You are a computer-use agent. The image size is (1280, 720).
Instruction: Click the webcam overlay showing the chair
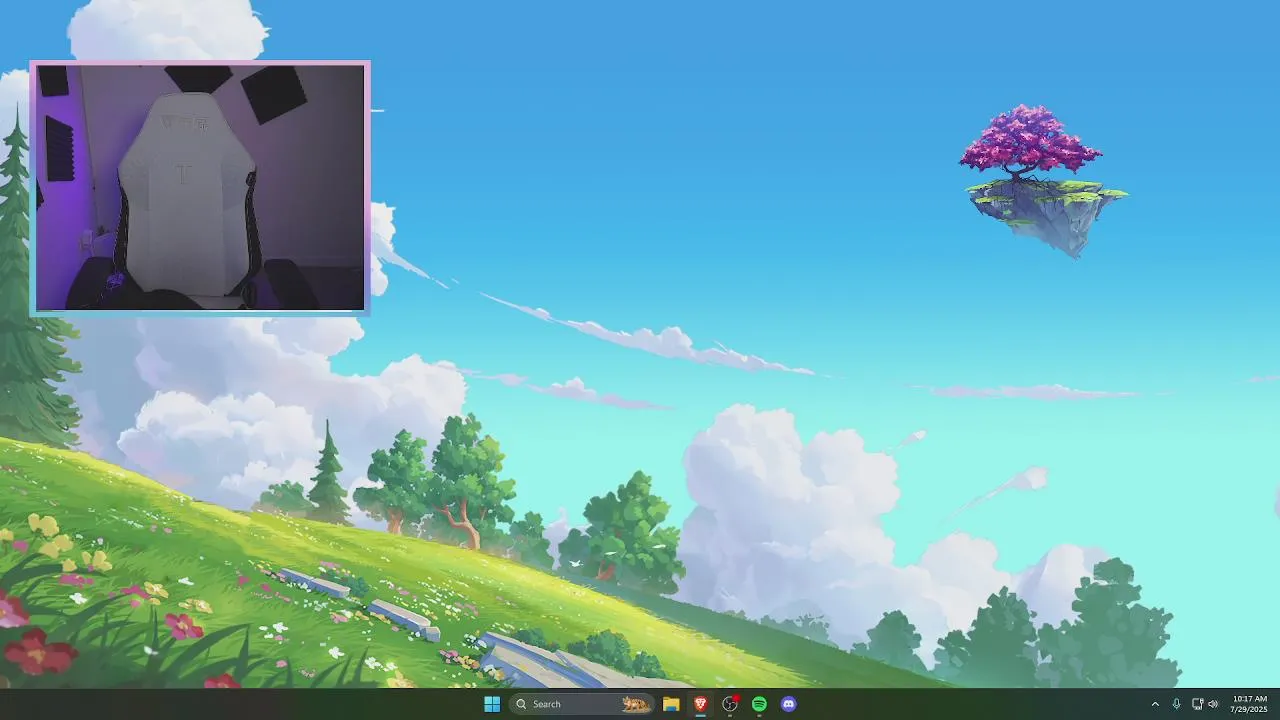200,188
